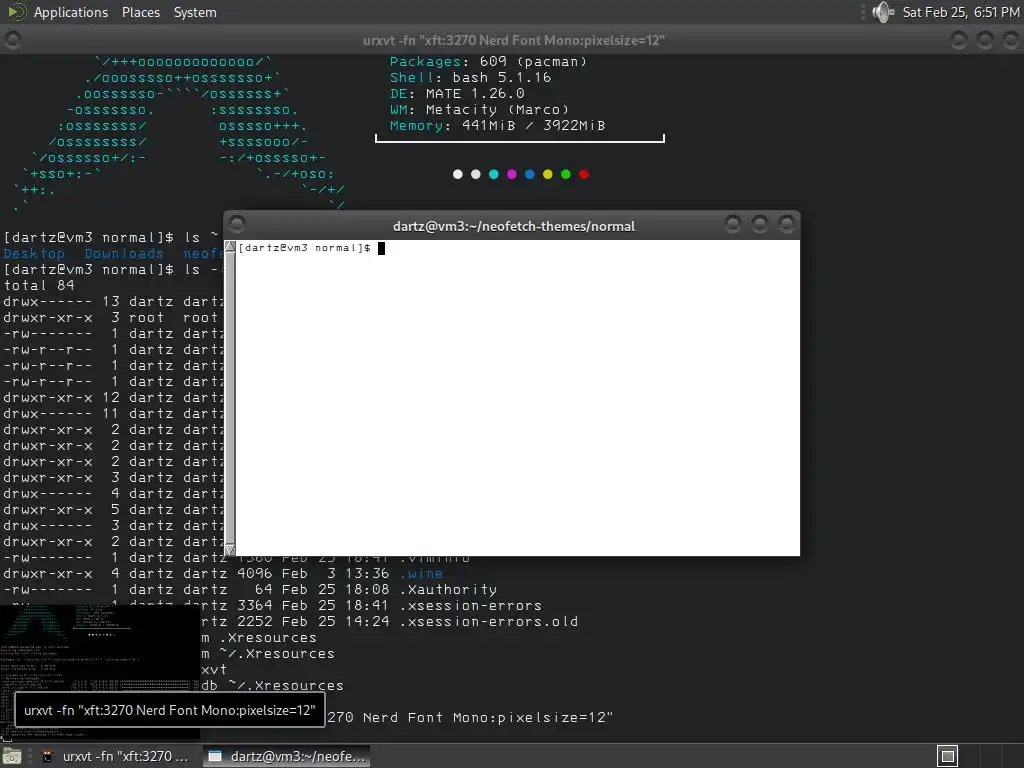Click the front terminal's vertical scrollbar track
Screen dimensions: 1024x768
point(230,398)
